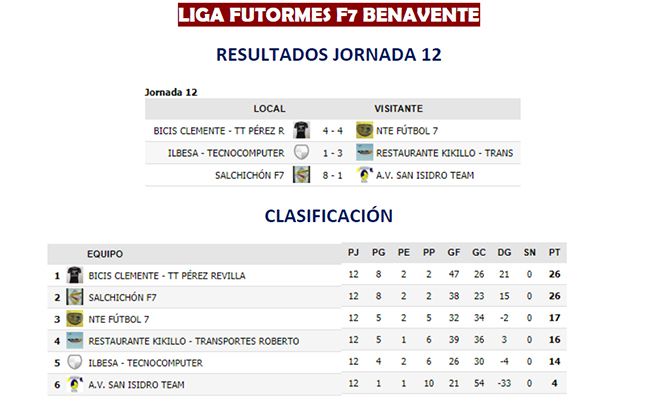Image resolution: width=670 pixels, height=410 pixels.
Task: Open Bicis Clemente - TT Pérez Revilla standings row
Action: click(167, 275)
